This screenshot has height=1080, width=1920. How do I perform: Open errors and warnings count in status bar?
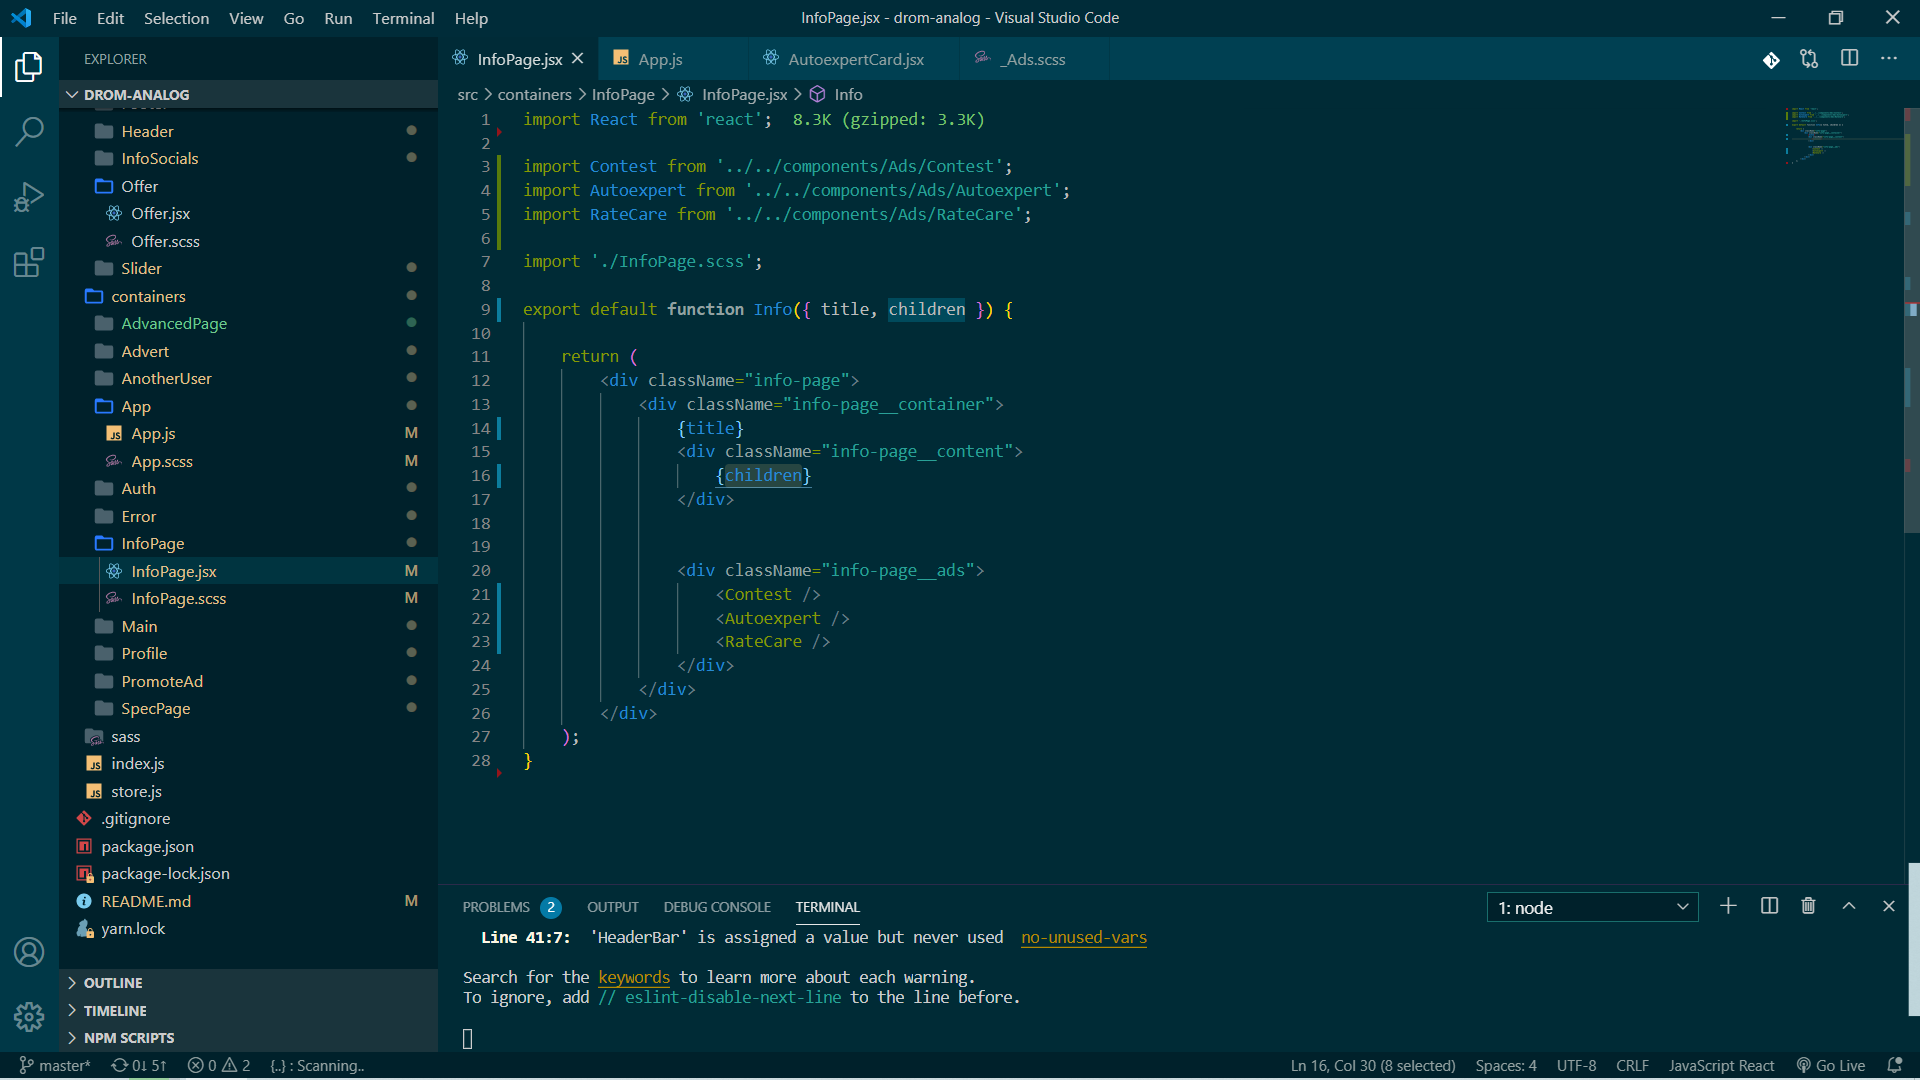click(219, 1065)
